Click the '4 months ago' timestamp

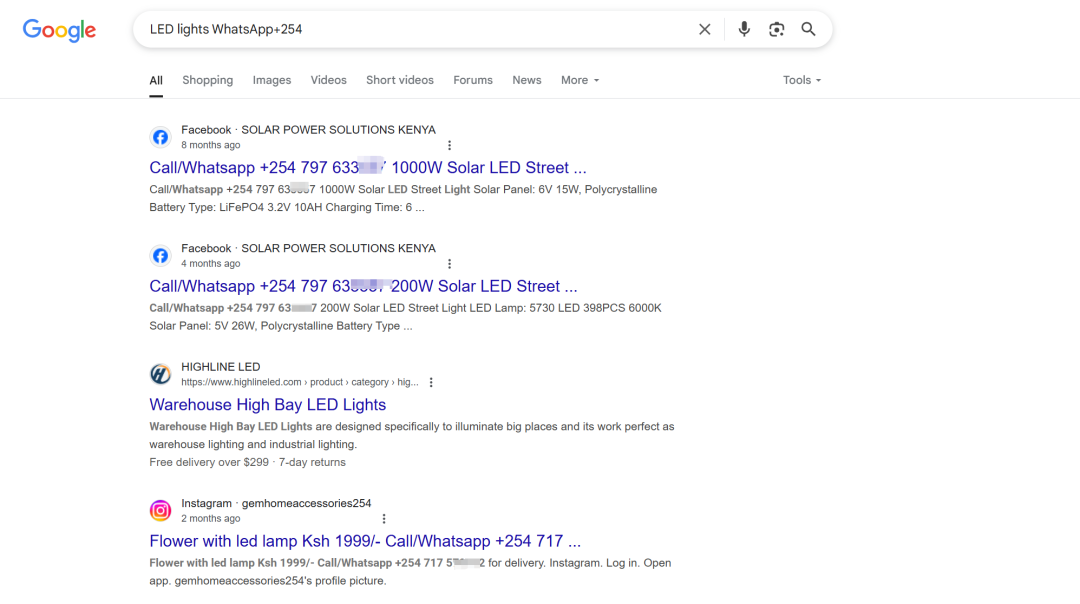pyautogui.click(x=211, y=264)
